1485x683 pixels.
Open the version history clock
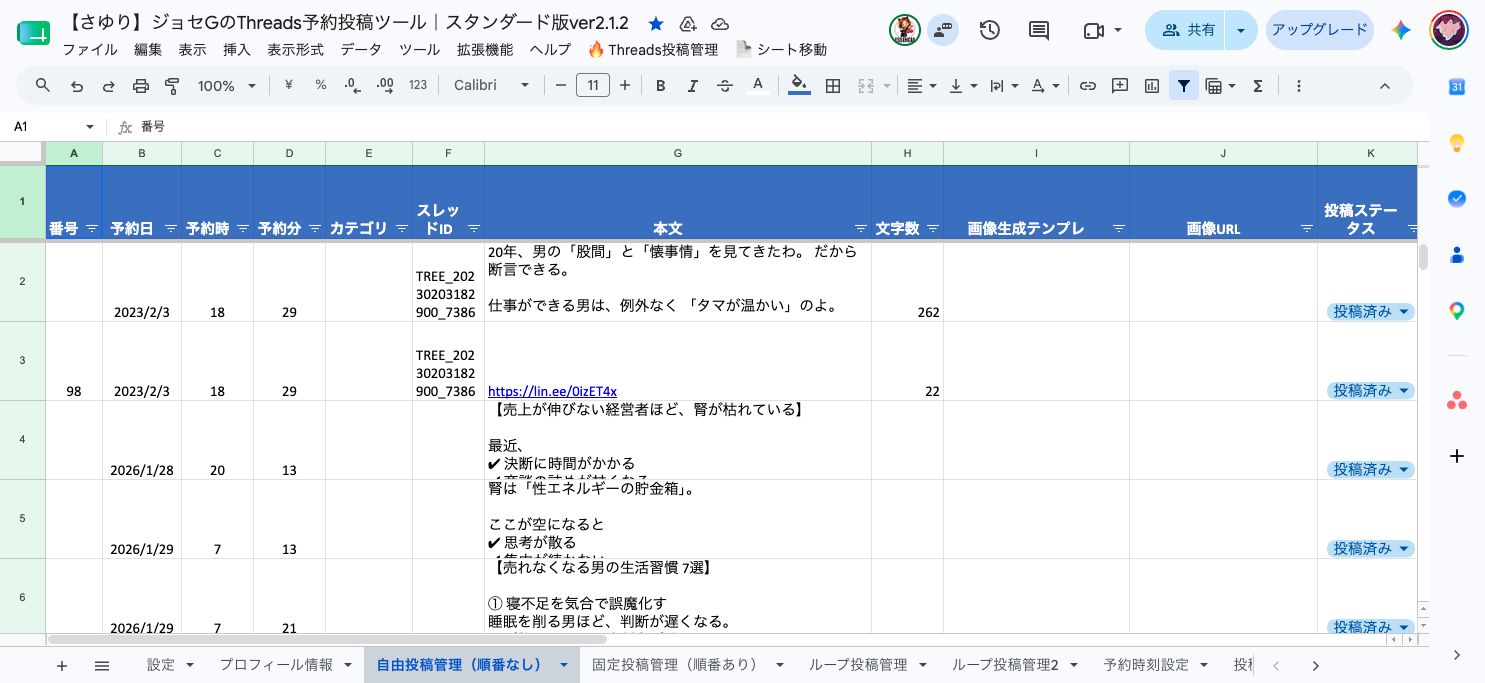pyautogui.click(x=990, y=30)
